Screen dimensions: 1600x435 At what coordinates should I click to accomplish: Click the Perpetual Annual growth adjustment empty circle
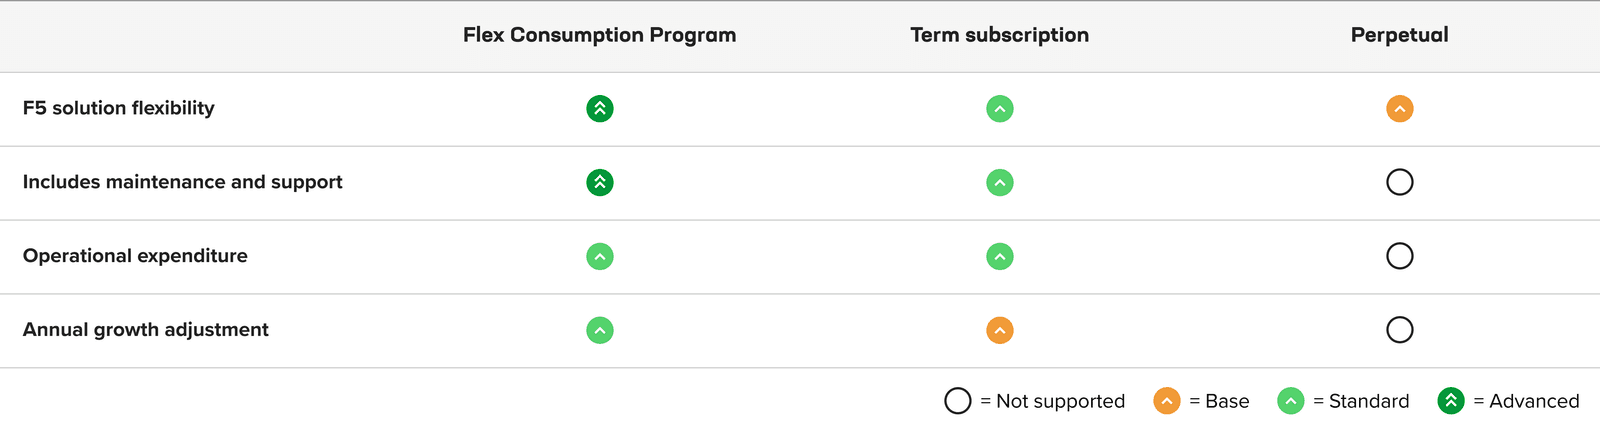click(x=1400, y=330)
